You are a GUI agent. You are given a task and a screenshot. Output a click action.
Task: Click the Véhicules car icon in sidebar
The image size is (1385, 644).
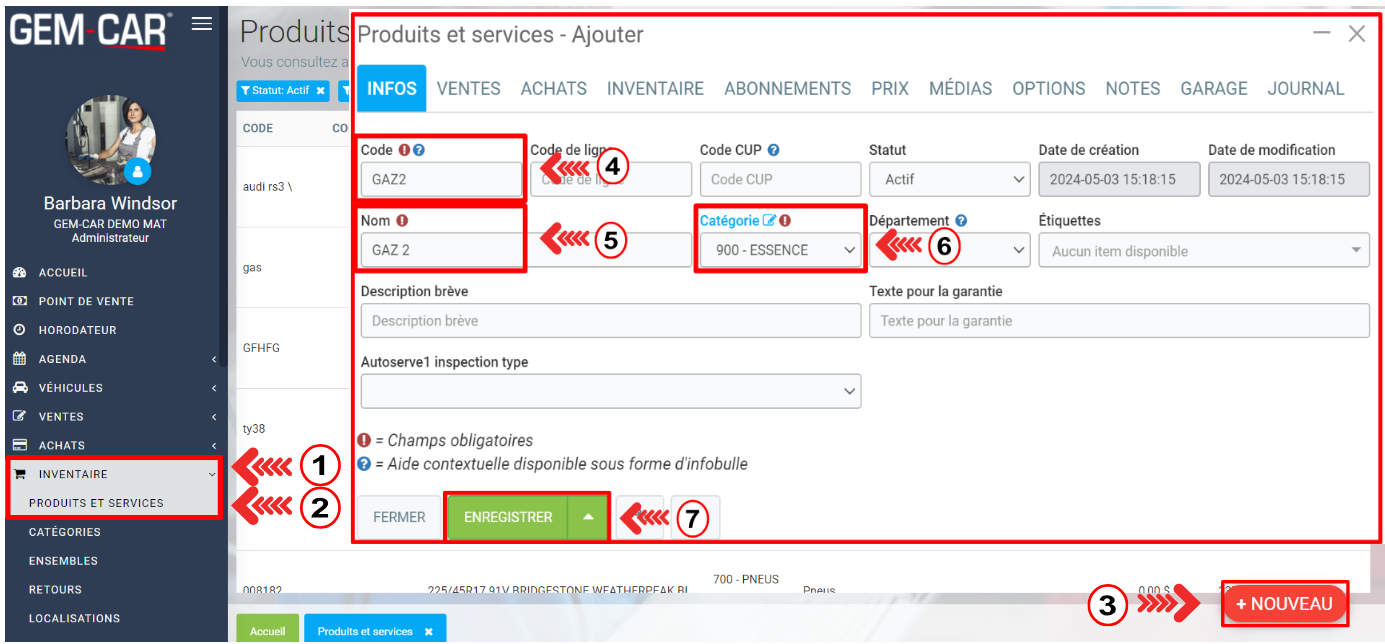click(18, 388)
